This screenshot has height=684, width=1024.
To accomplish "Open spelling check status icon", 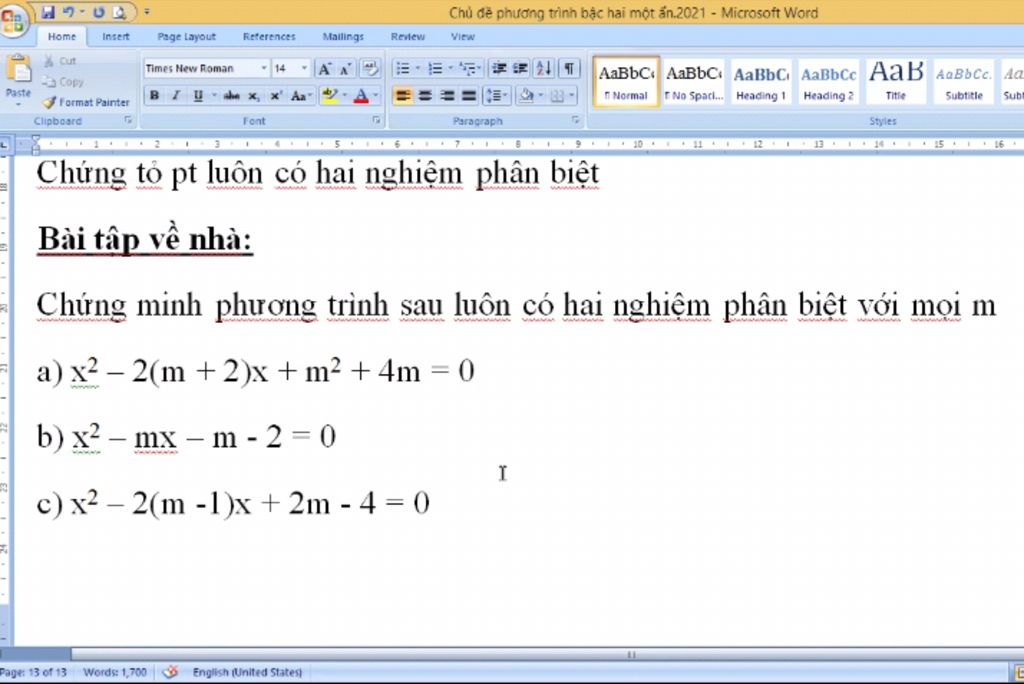I will pyautogui.click(x=170, y=672).
